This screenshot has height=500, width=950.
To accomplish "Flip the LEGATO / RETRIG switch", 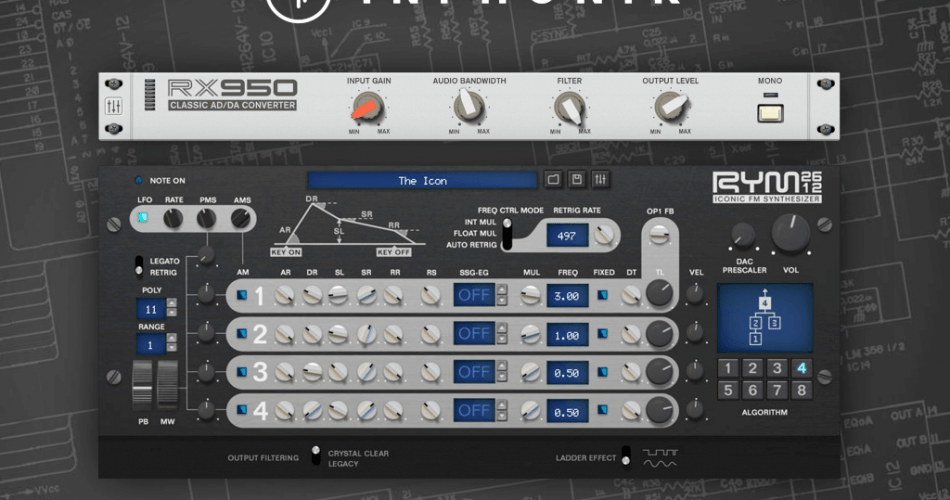I will tap(139, 266).
